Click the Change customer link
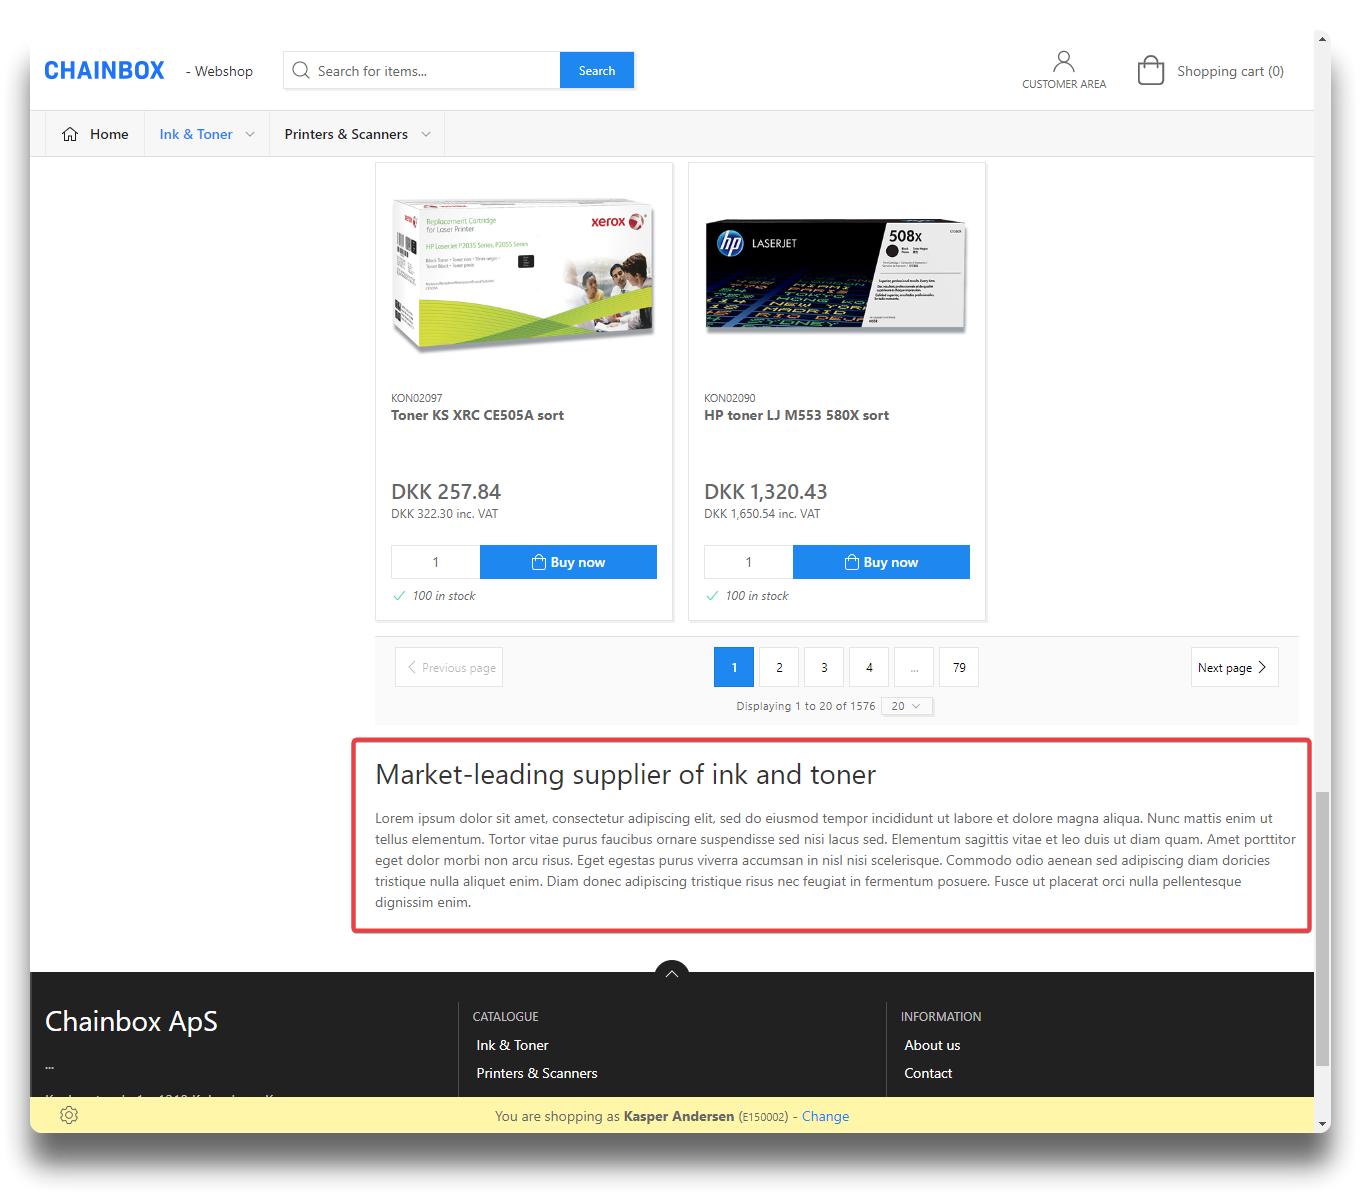This screenshot has width=1361, height=1195. (x=825, y=1116)
